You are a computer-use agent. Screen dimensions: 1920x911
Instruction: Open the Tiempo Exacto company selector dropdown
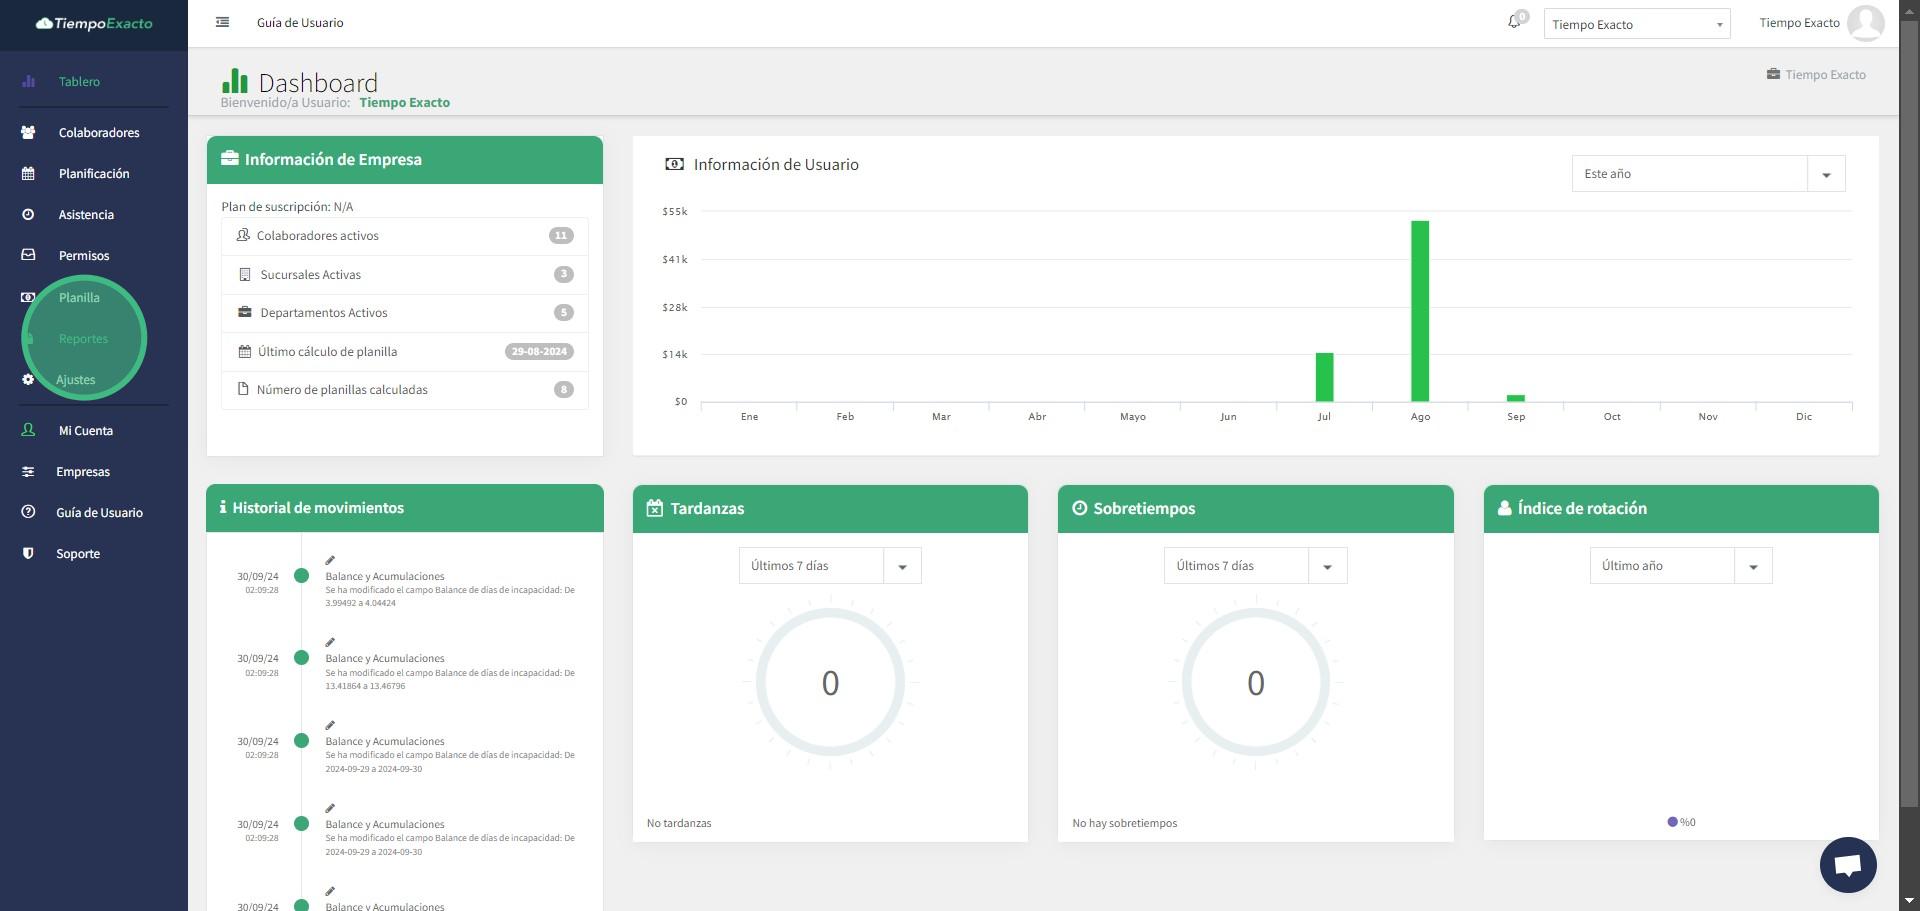[x=1636, y=24]
